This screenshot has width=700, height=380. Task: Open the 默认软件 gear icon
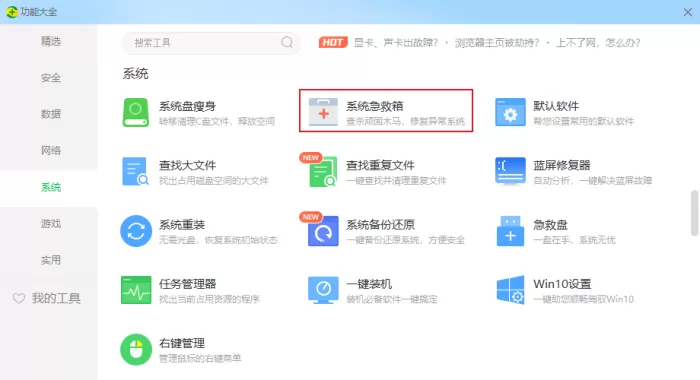510,112
